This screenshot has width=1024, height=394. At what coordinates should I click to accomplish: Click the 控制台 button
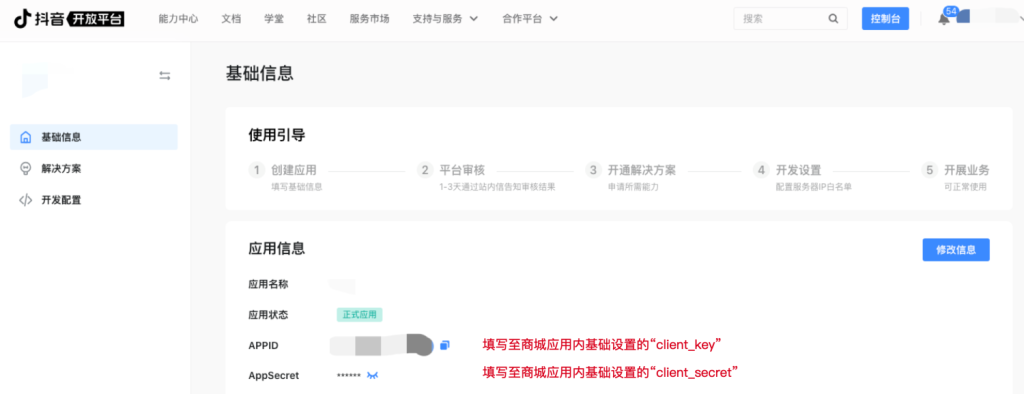click(x=885, y=19)
